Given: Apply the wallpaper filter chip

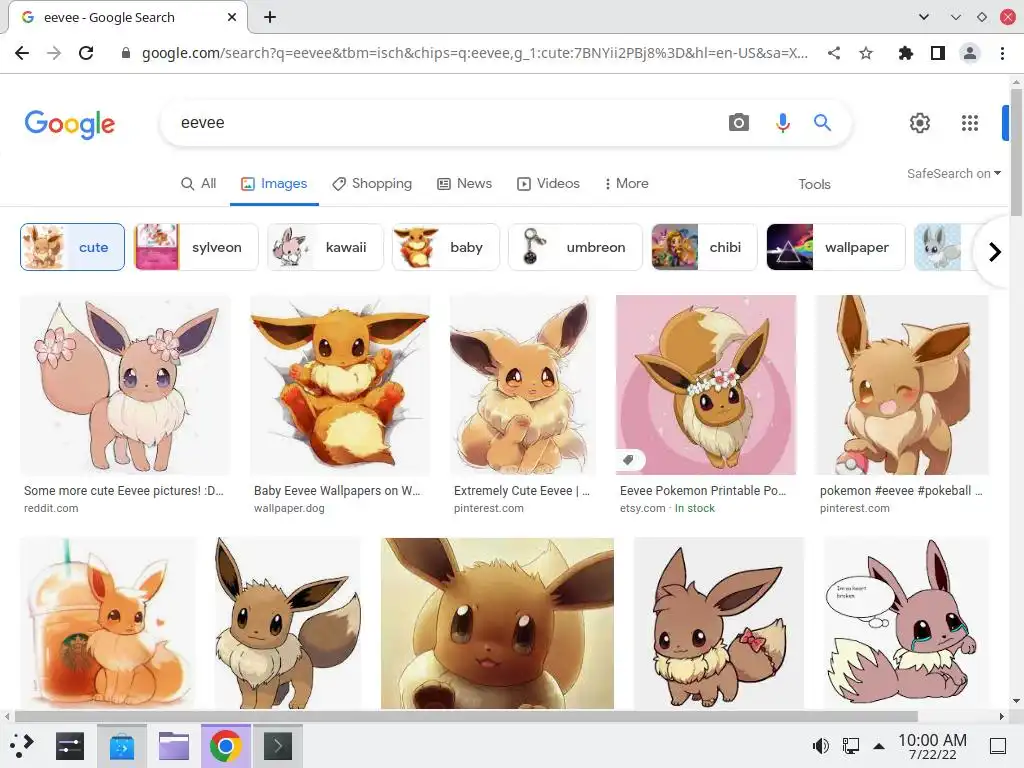Looking at the screenshot, I should pyautogui.click(x=836, y=247).
